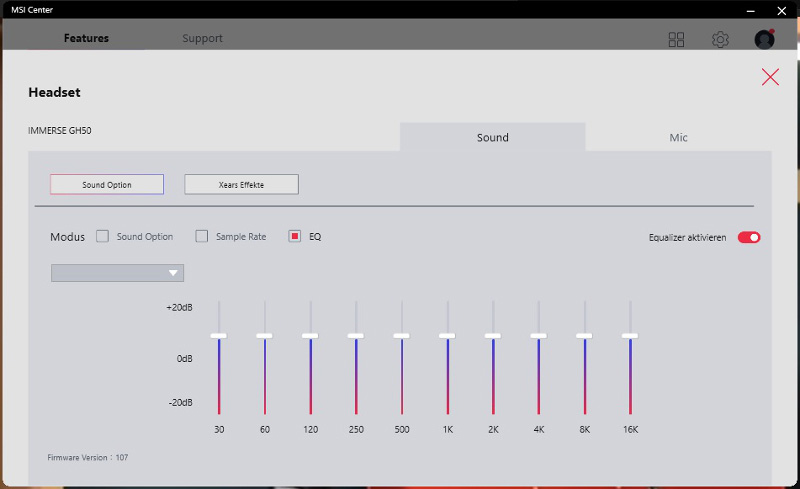Select the Xears Effekte button
The height and width of the screenshot is (489, 800).
[x=241, y=184]
